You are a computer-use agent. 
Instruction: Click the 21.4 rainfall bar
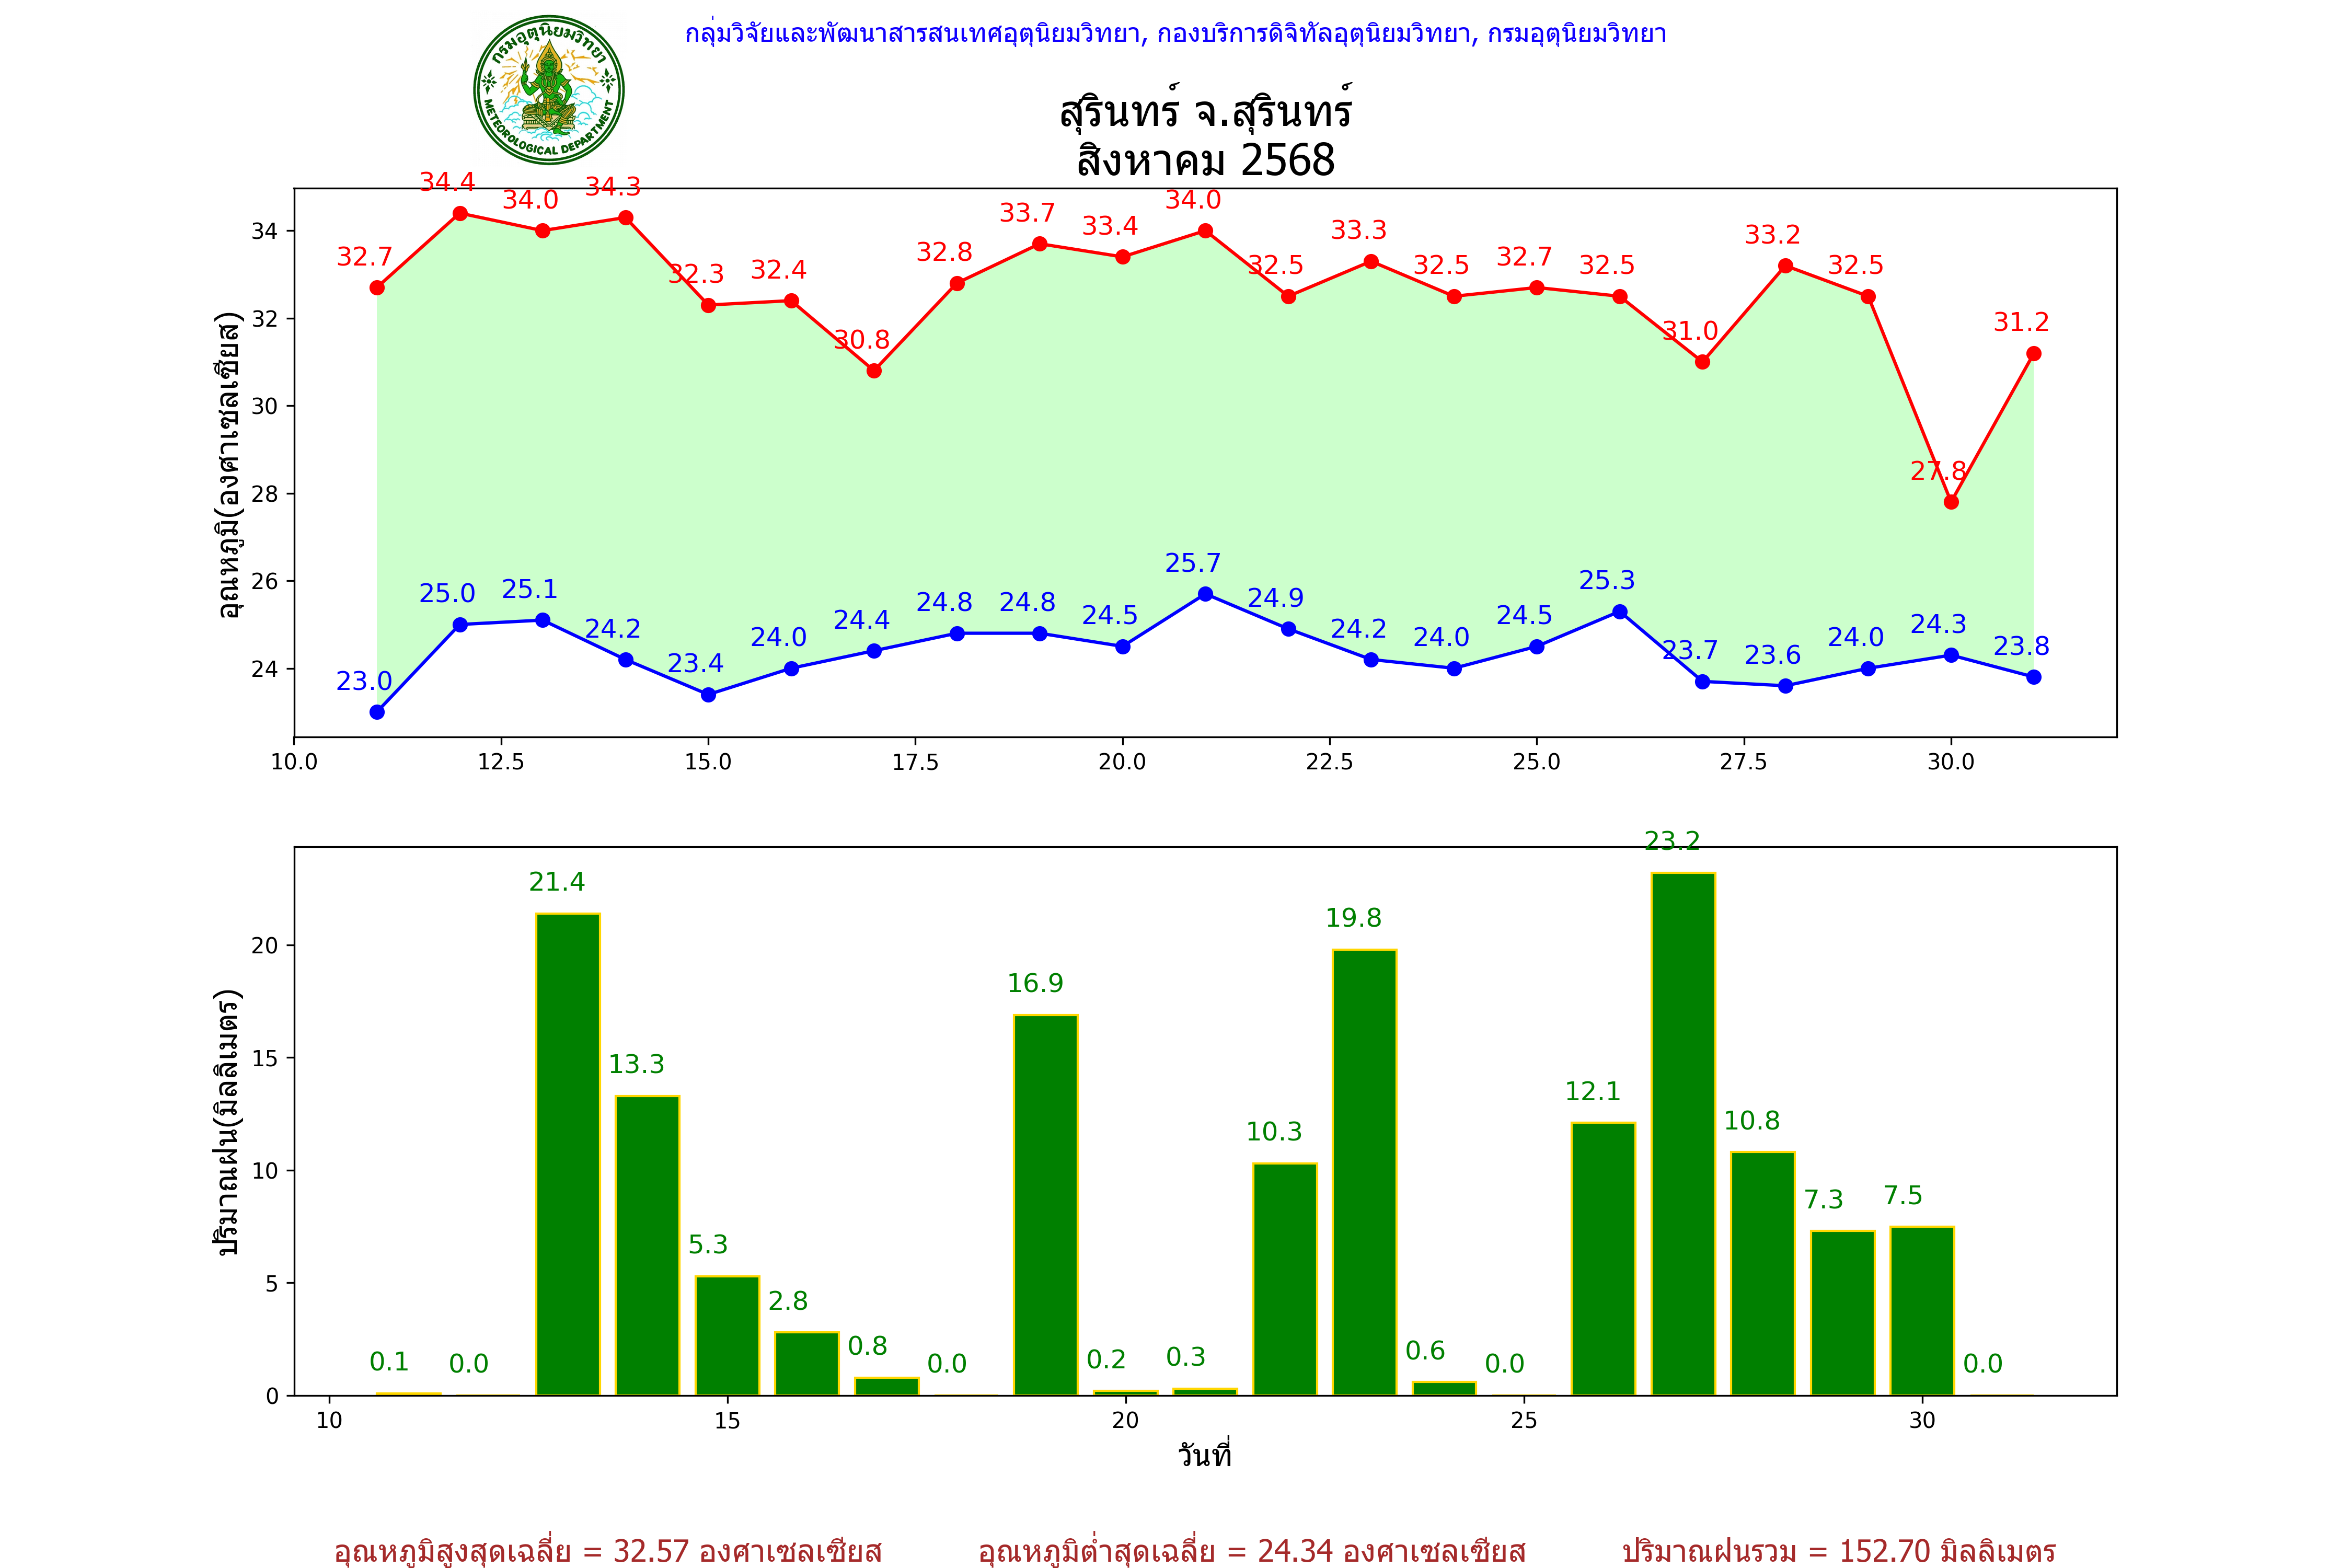point(568,1154)
